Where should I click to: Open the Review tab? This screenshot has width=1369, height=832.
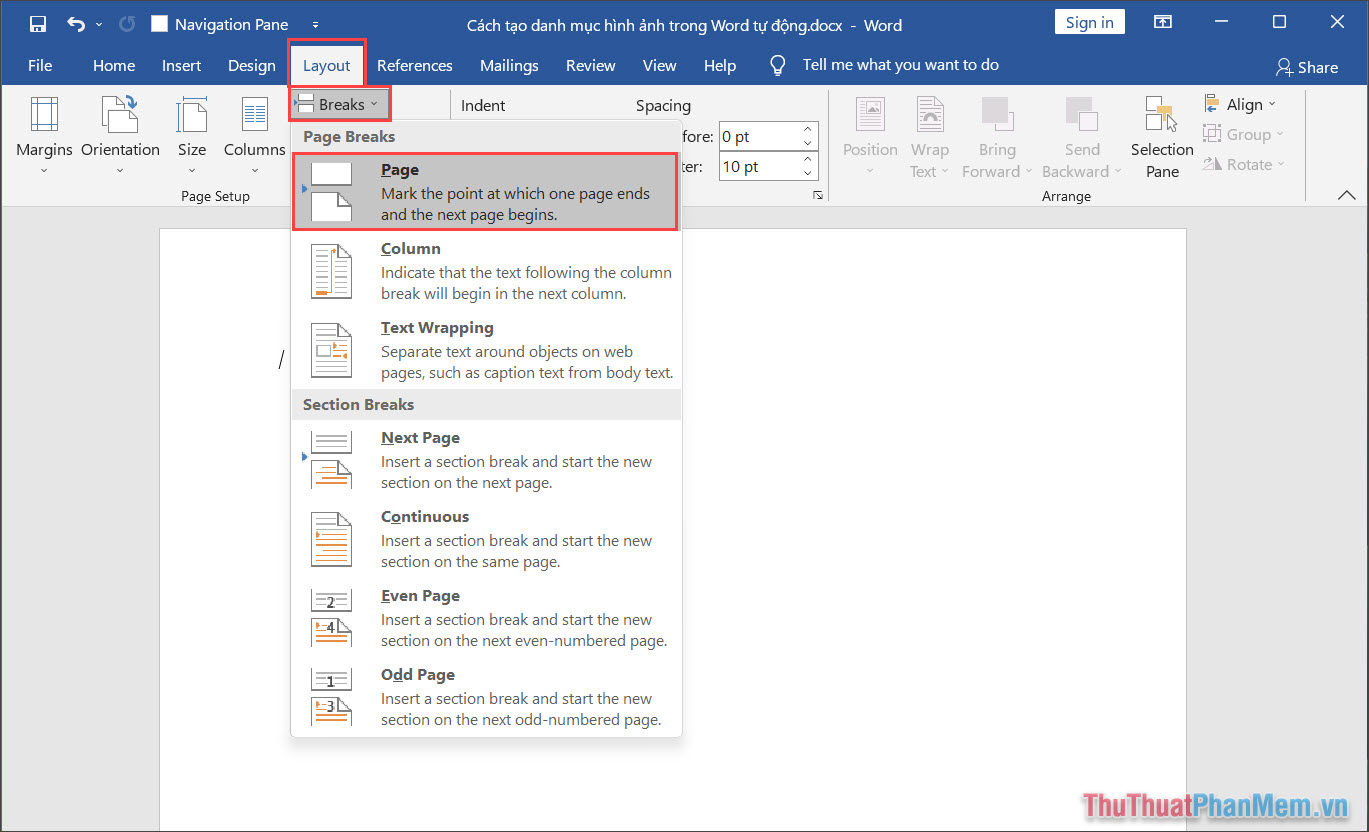click(590, 65)
